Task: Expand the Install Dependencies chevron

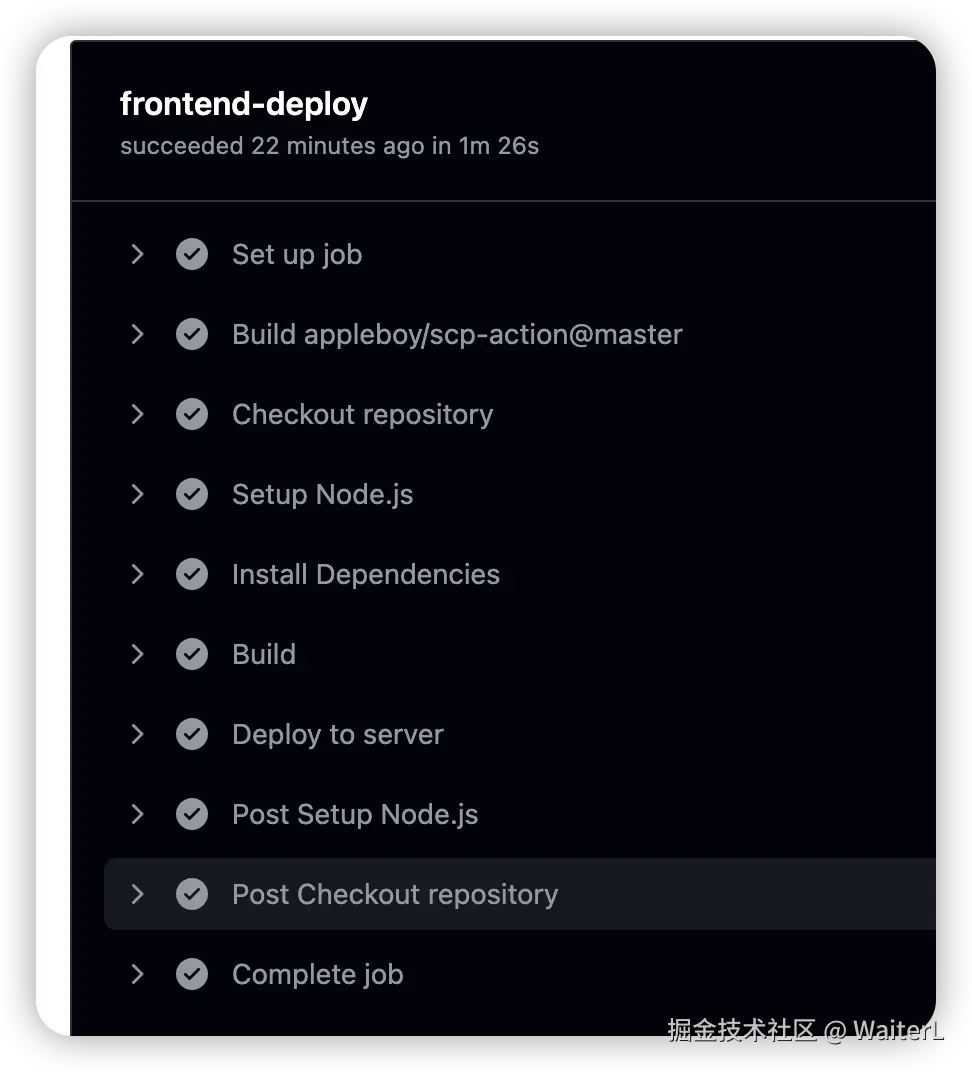Action: tap(138, 574)
